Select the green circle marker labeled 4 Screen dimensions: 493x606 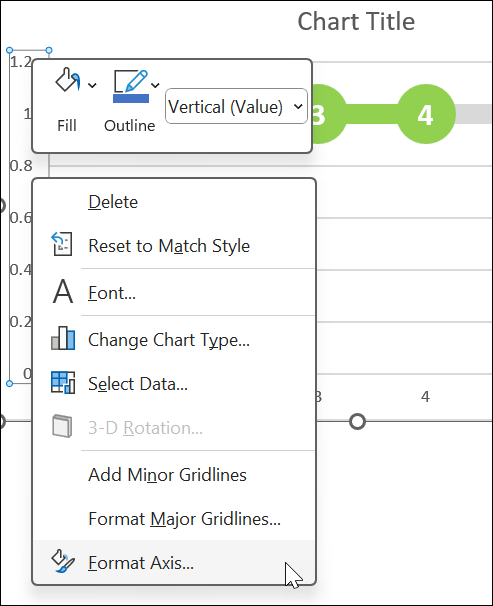[426, 114]
